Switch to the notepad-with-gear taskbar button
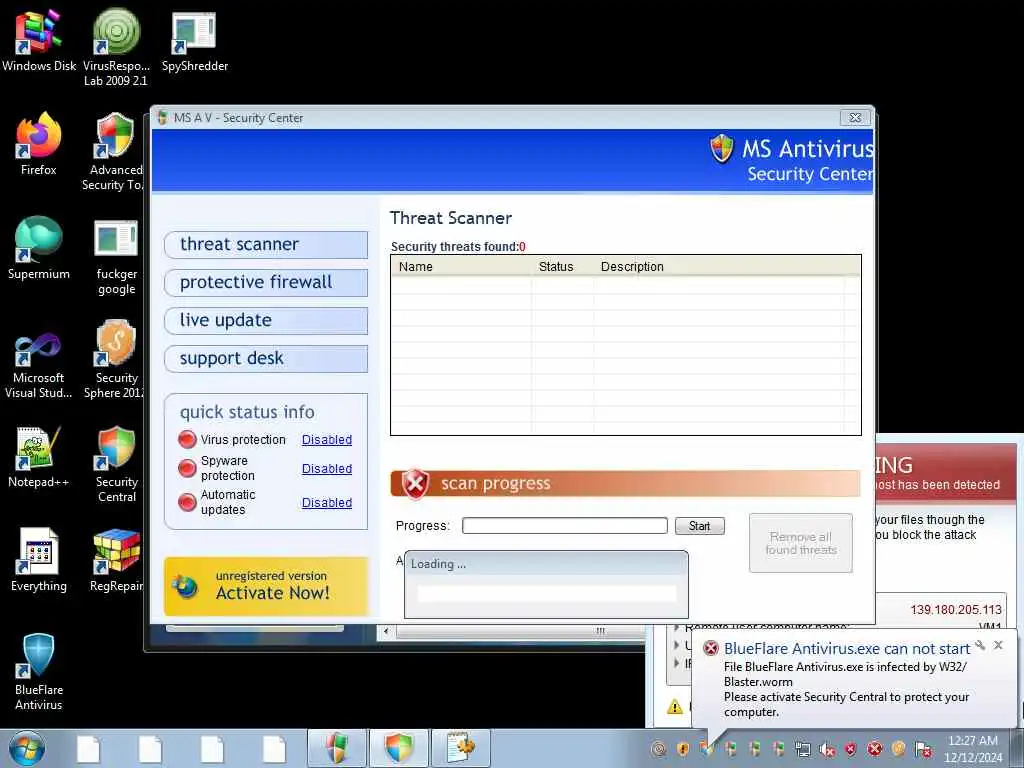The image size is (1024, 768). (x=460, y=748)
